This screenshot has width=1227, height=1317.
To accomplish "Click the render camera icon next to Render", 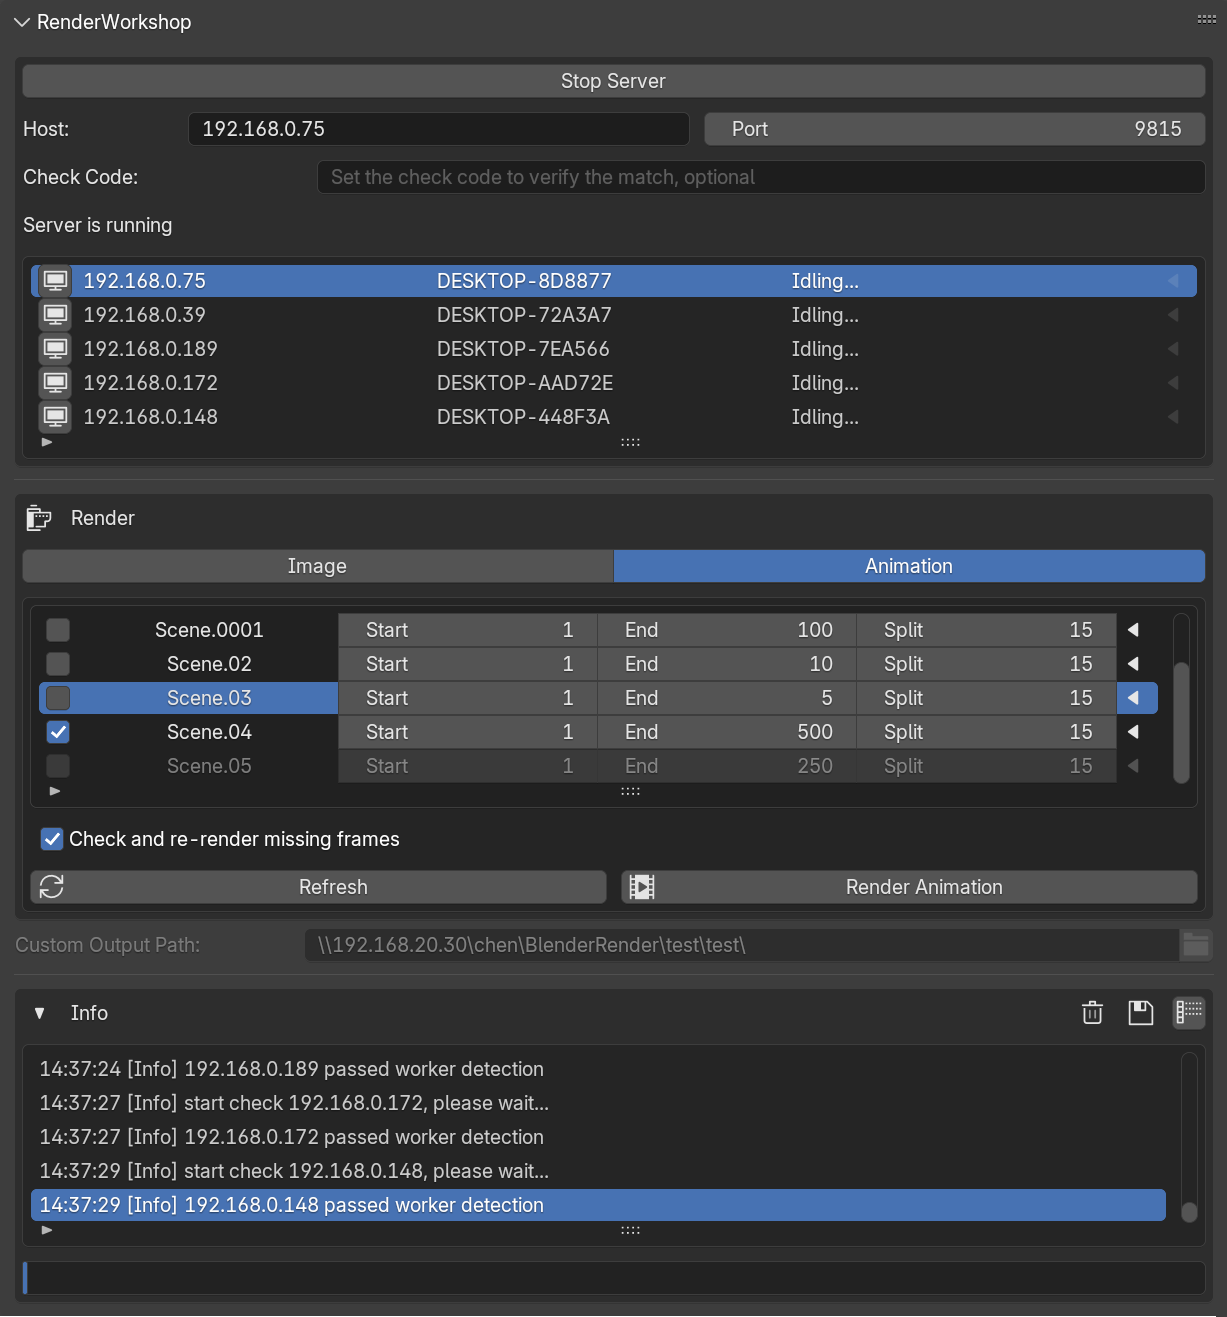I will [38, 518].
